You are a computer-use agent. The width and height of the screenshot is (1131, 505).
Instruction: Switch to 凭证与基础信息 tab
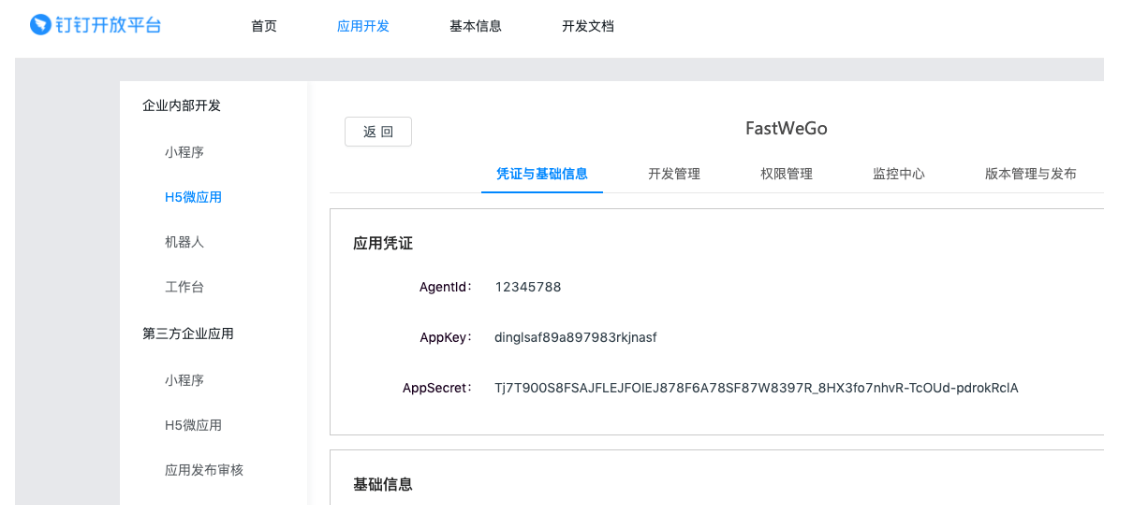542,174
